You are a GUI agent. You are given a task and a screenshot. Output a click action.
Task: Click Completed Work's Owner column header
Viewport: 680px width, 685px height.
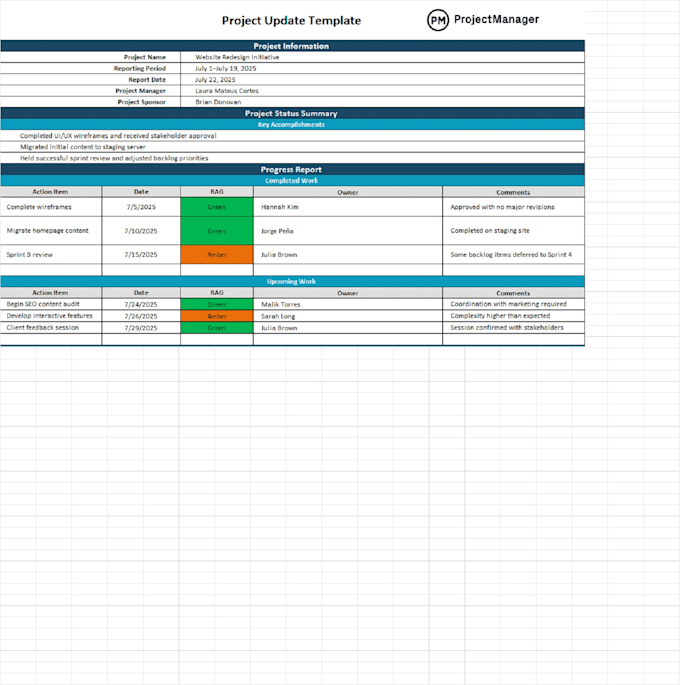348,192
